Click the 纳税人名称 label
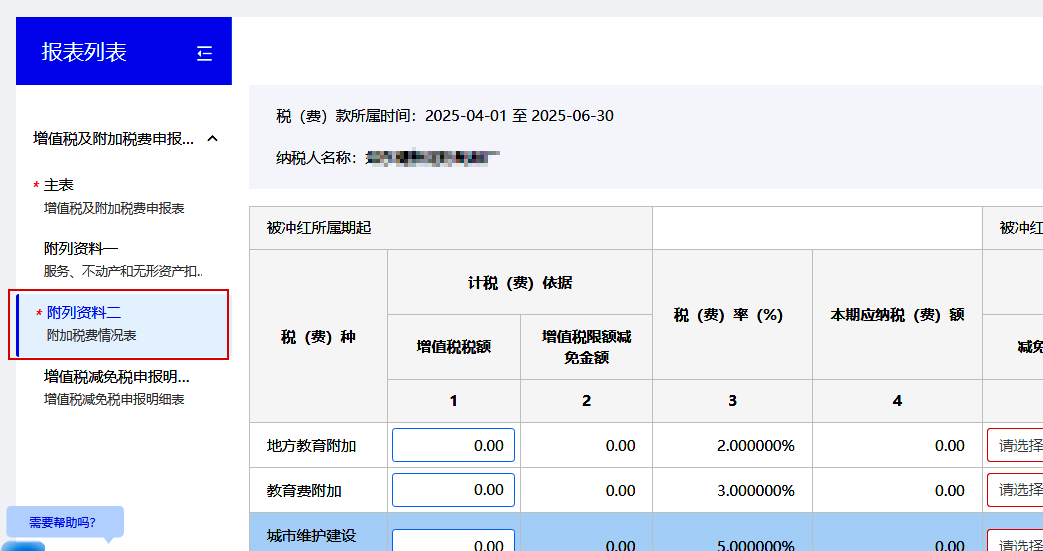1043x551 pixels. 317,158
